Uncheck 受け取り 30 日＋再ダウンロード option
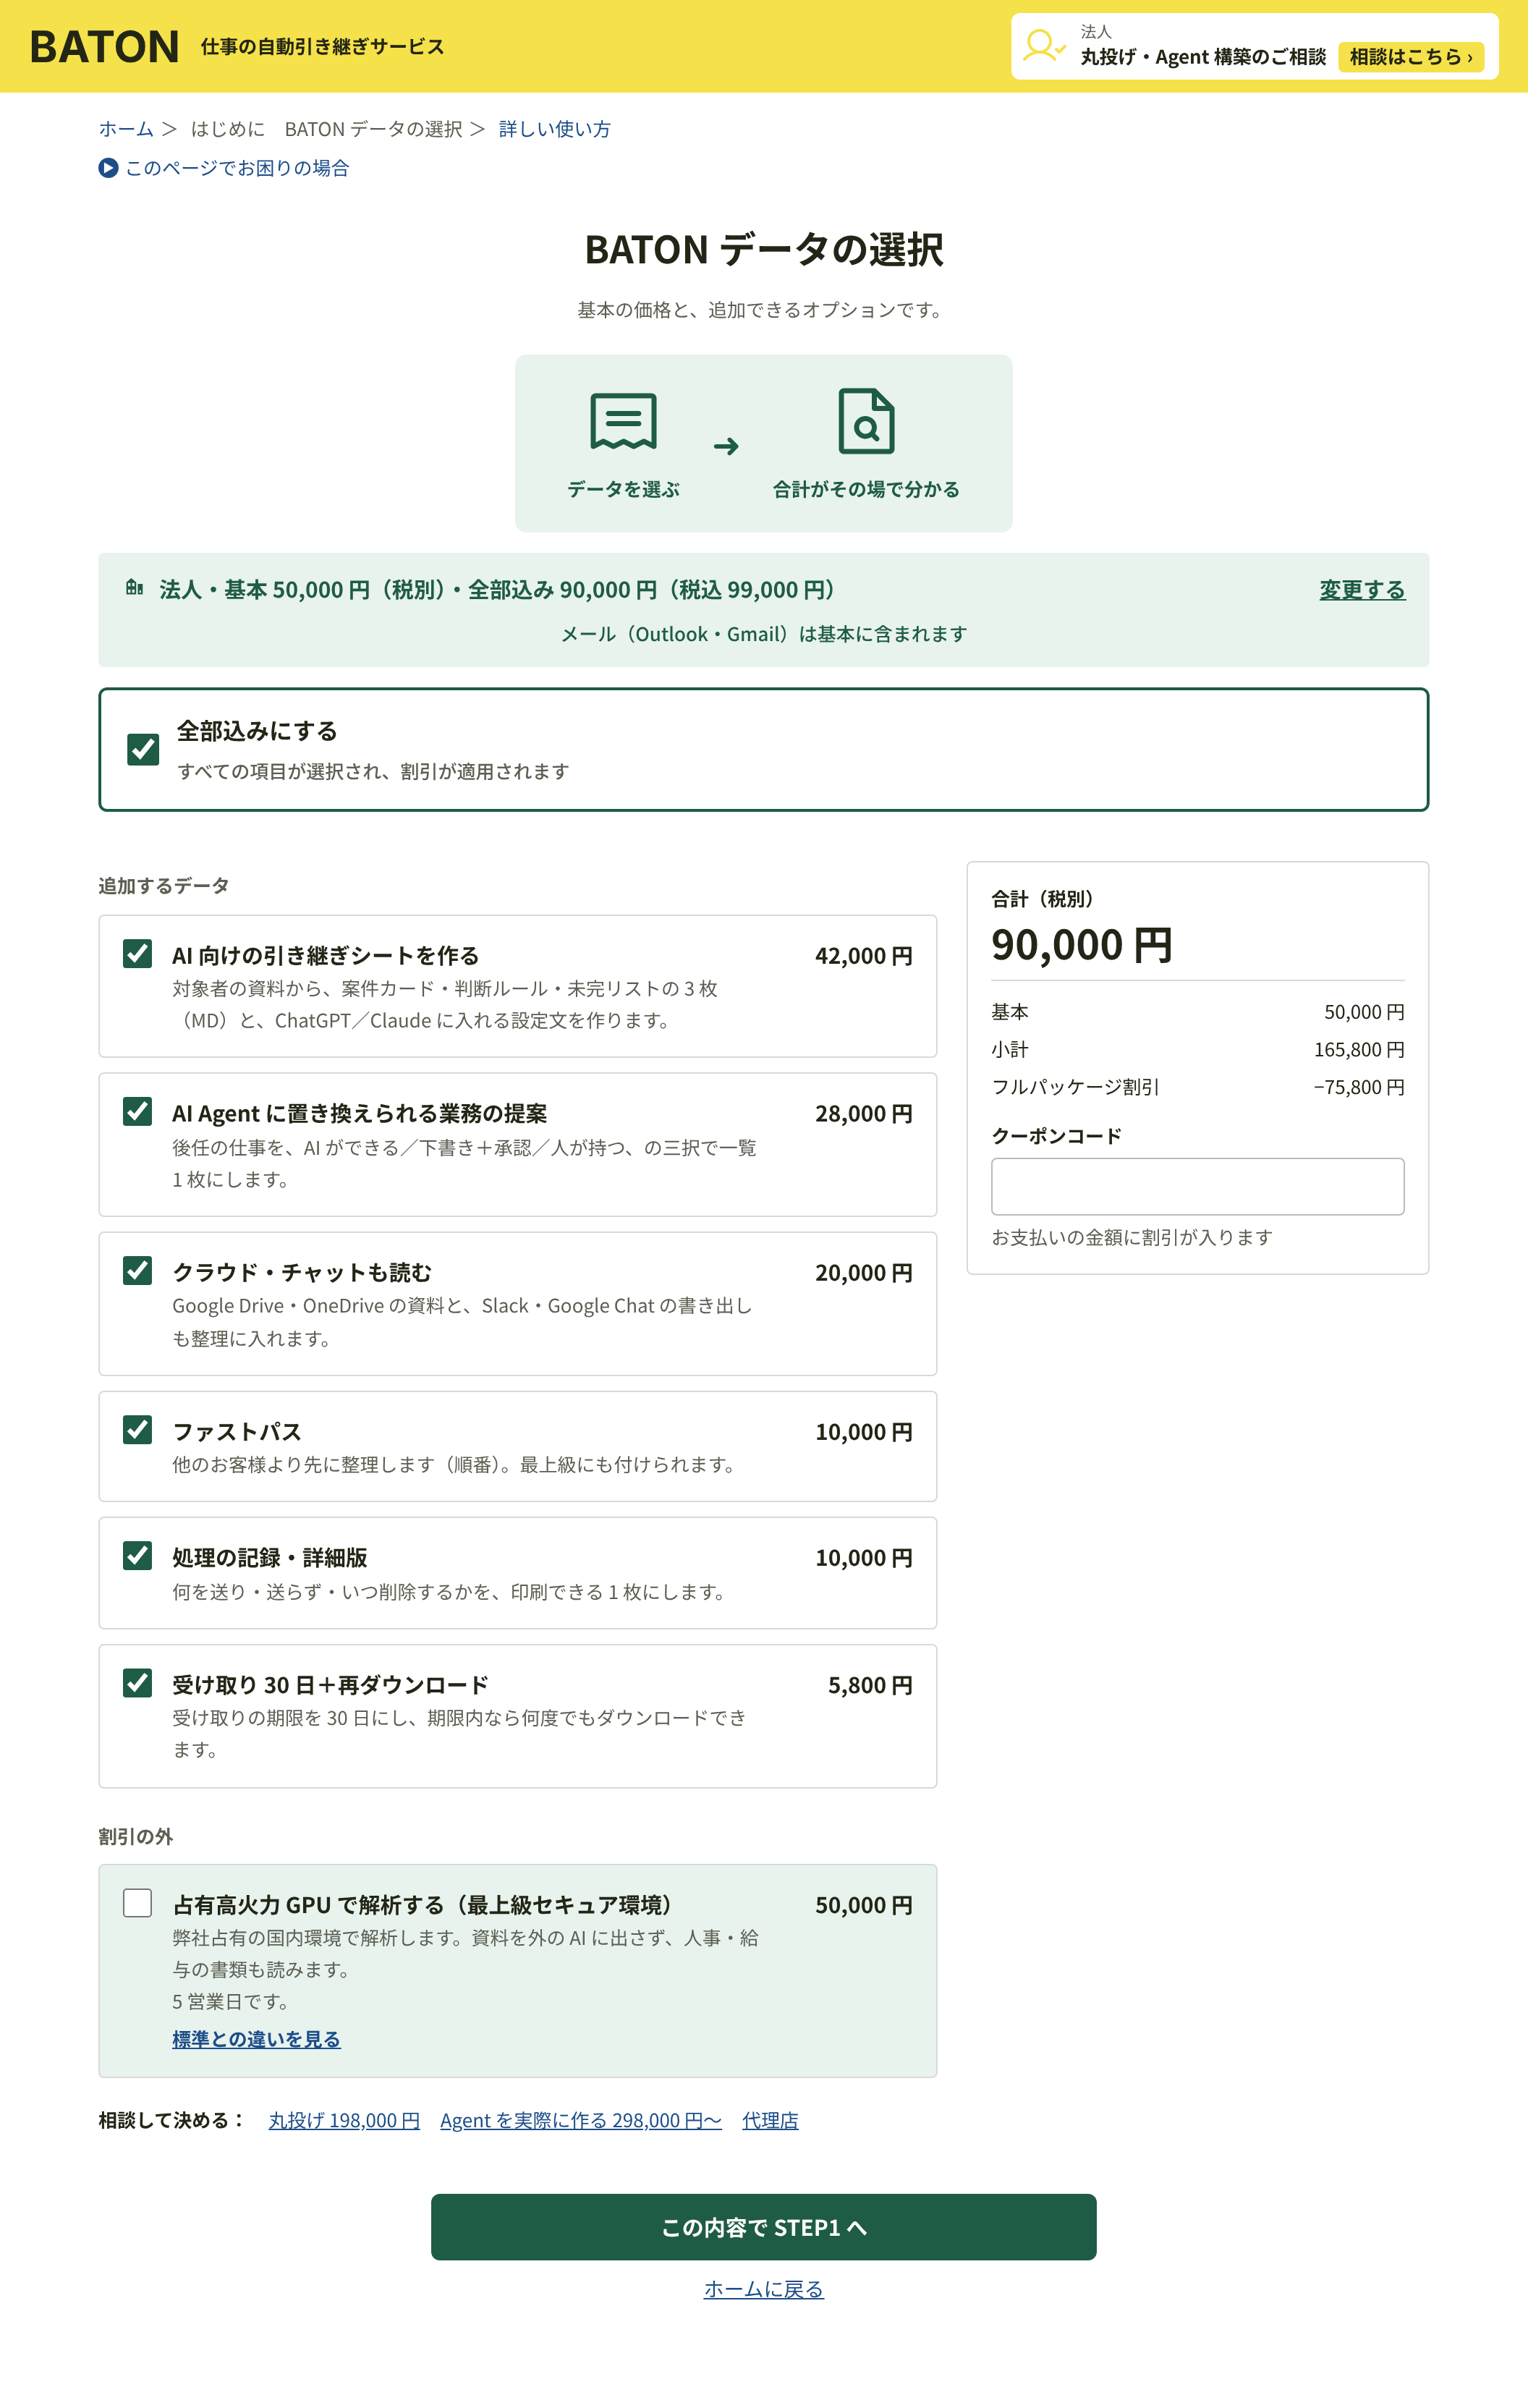Screen dimensions: 1528x2408 pos(137,1683)
